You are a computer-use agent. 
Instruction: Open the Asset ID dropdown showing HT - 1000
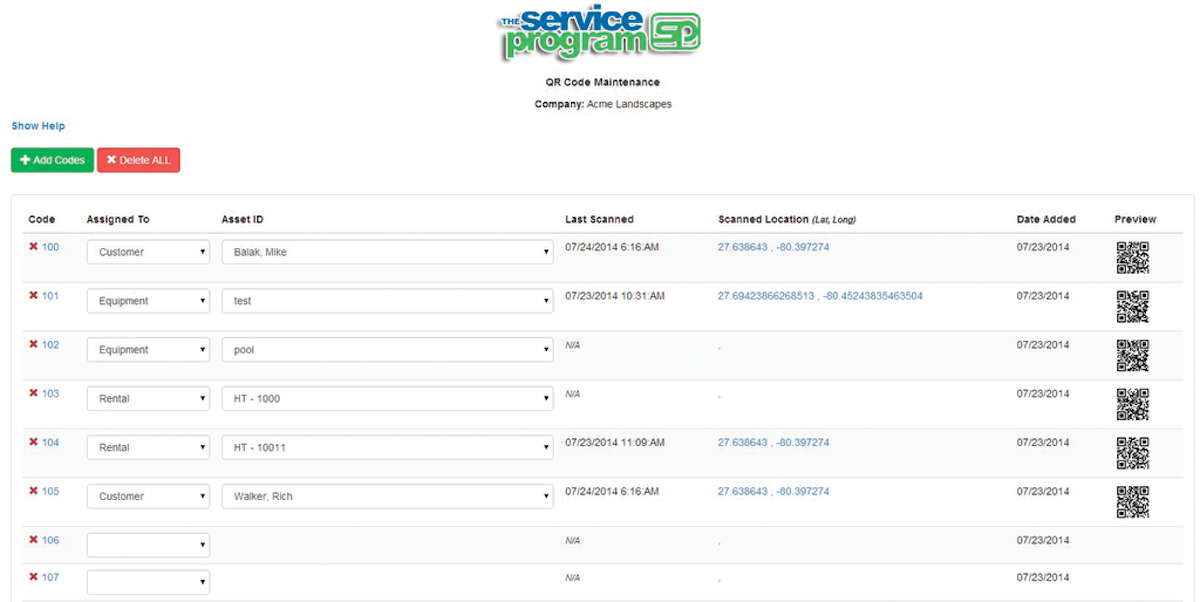coord(387,398)
